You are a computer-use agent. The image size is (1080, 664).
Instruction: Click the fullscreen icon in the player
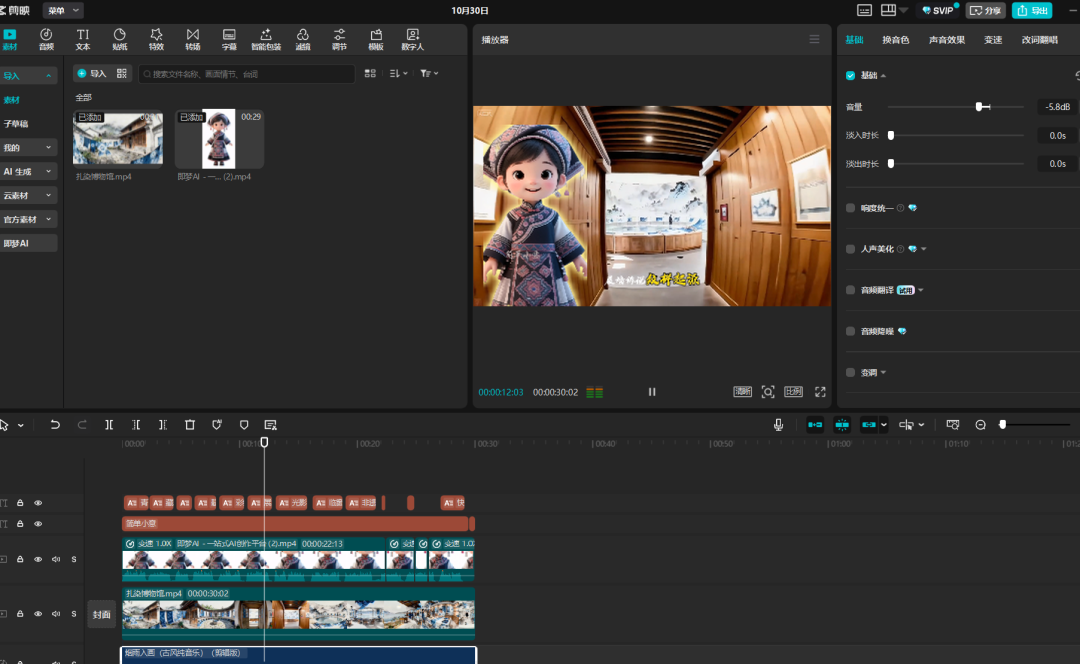[x=820, y=392]
